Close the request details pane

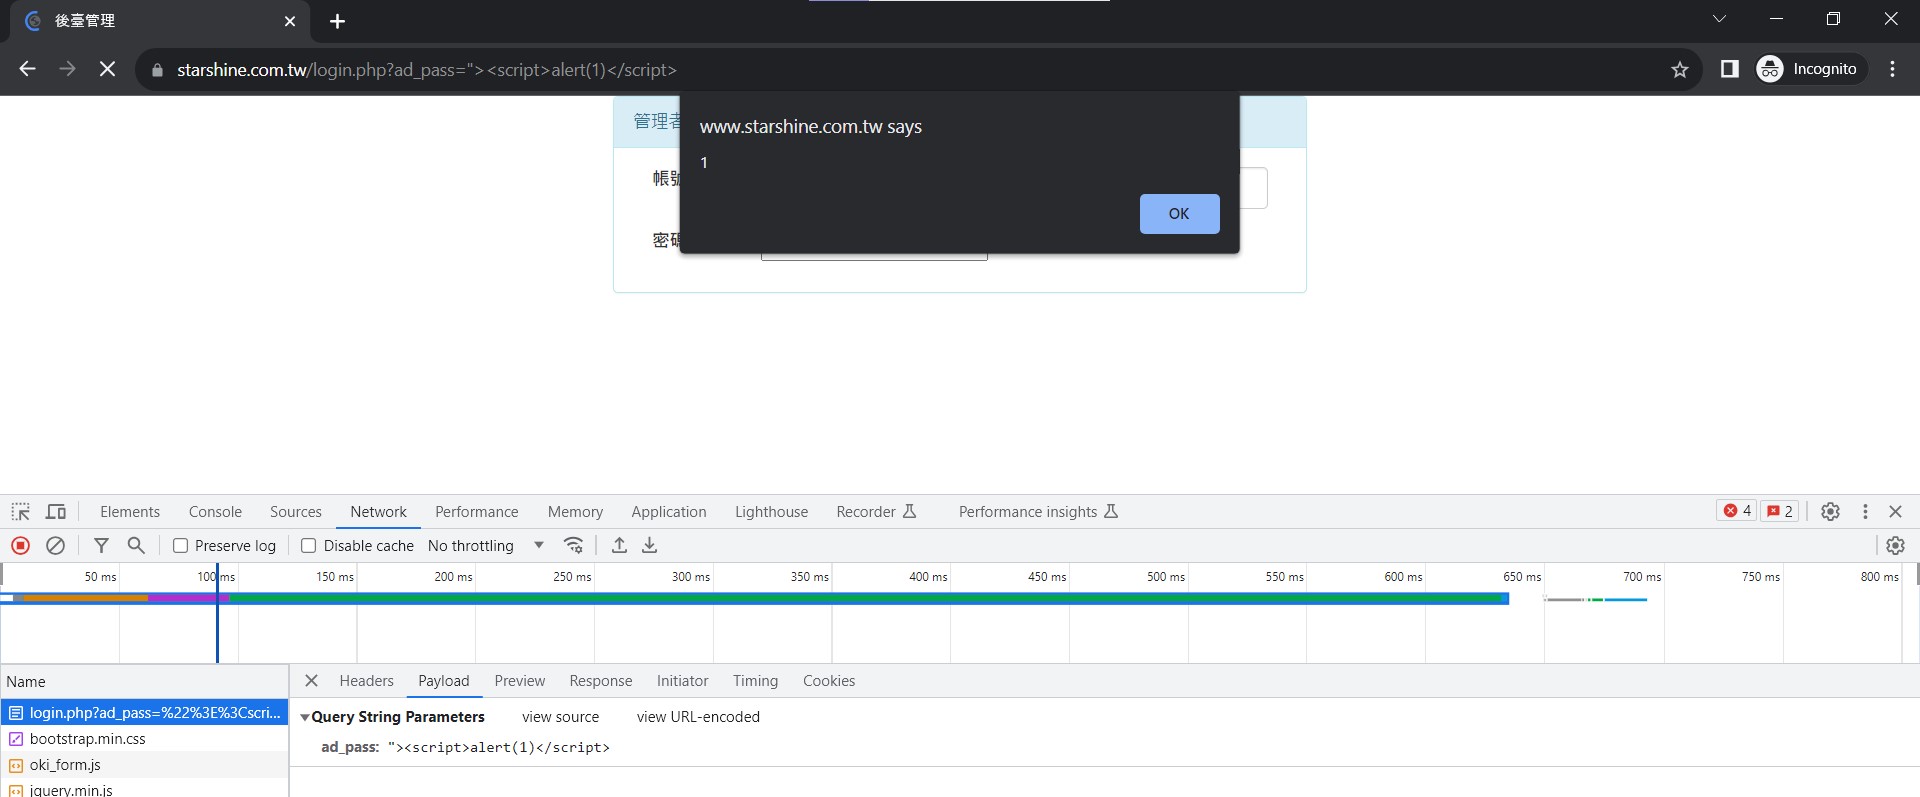click(x=311, y=681)
